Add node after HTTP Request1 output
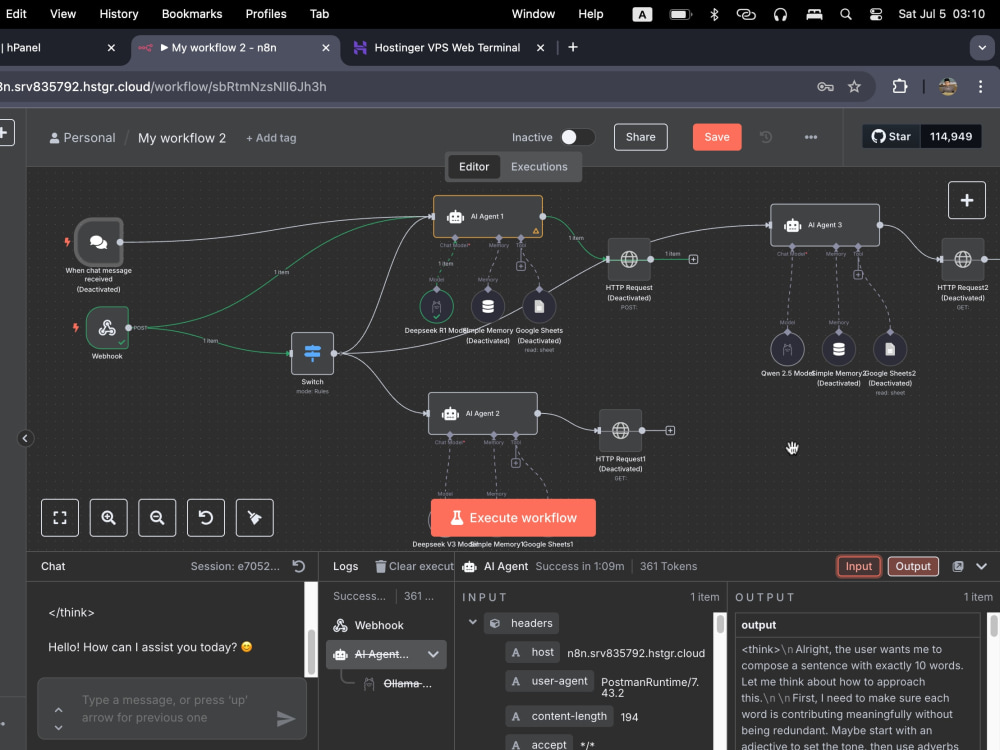Screen dimensions: 1000x750 (670, 430)
